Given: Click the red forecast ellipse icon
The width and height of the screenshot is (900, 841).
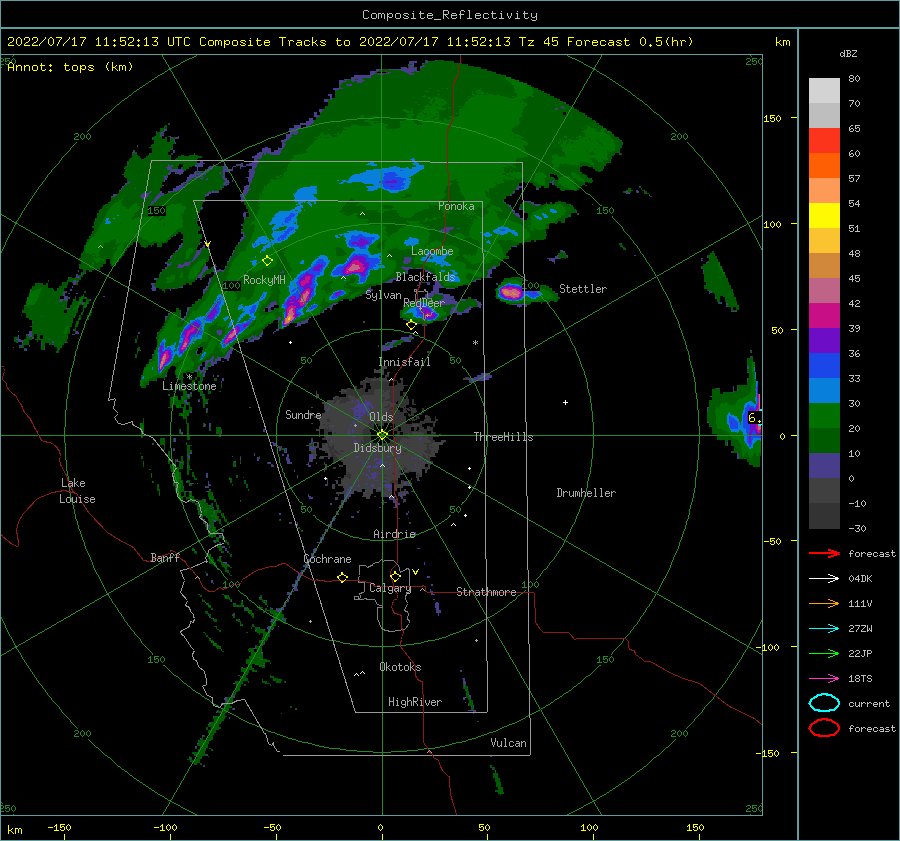Looking at the screenshot, I should pyautogui.click(x=824, y=728).
